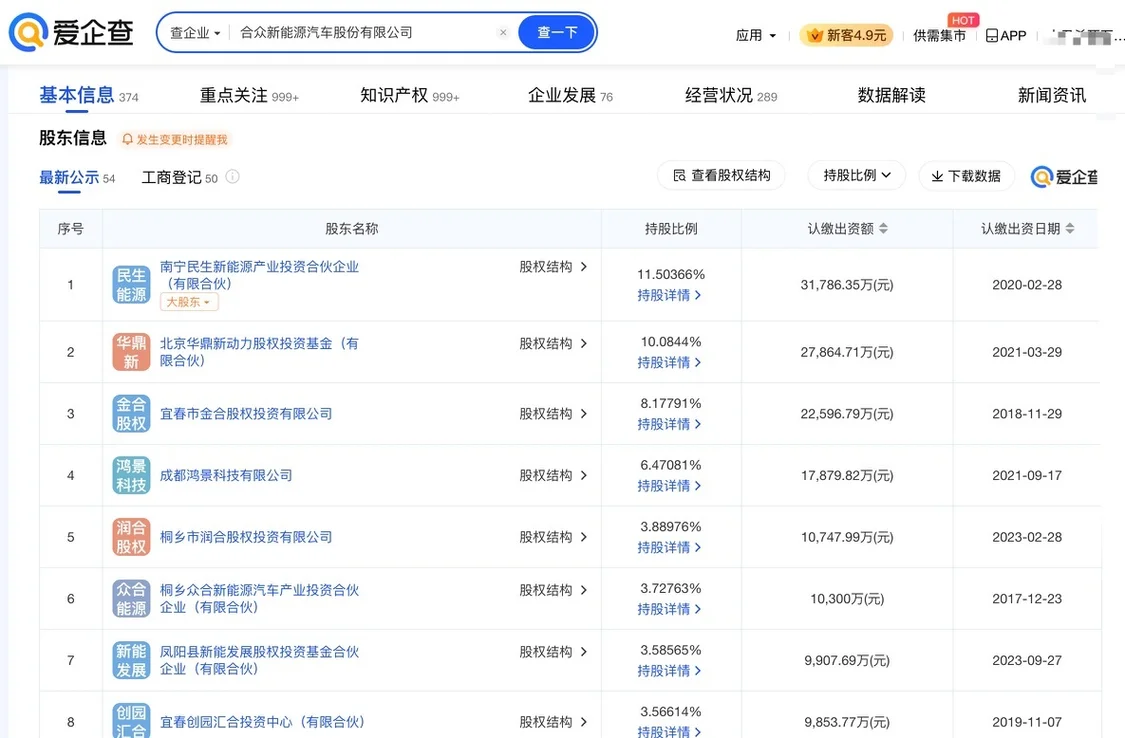This screenshot has width=1125, height=738.
Task: Click the 金合股权 shareholder logo icon
Action: point(130,413)
